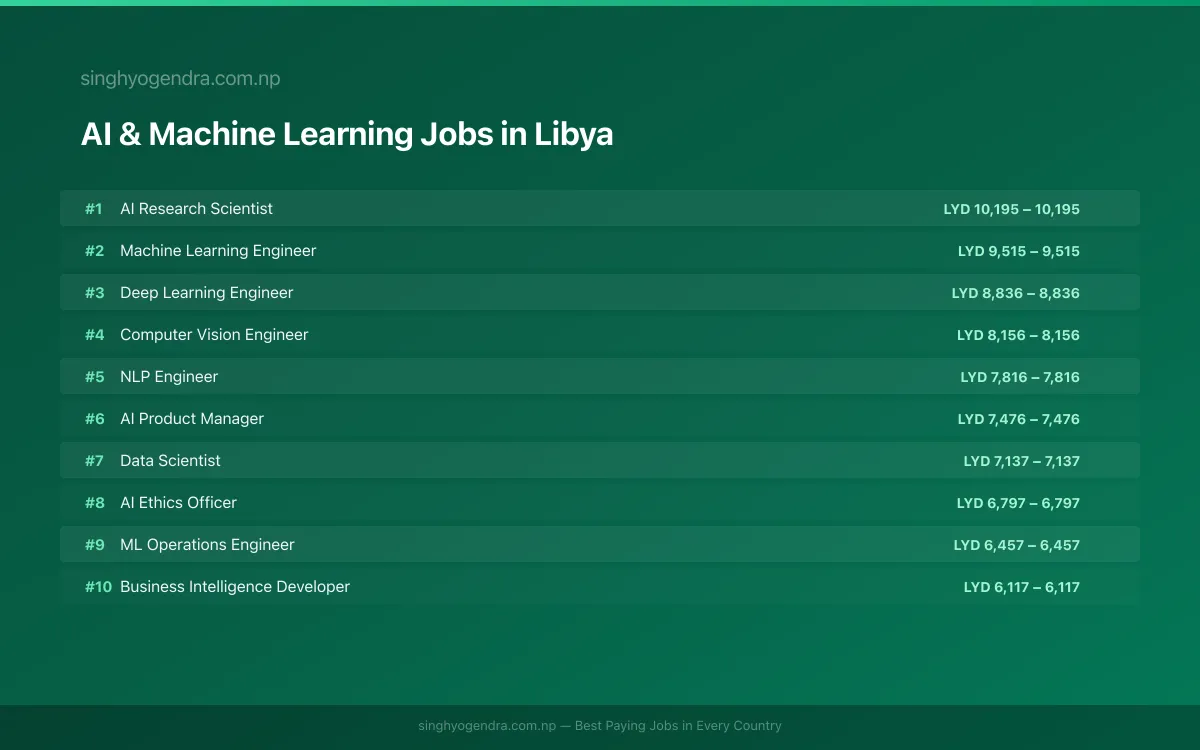
Task: Select the NLP Engineer job title
Action: (x=169, y=376)
